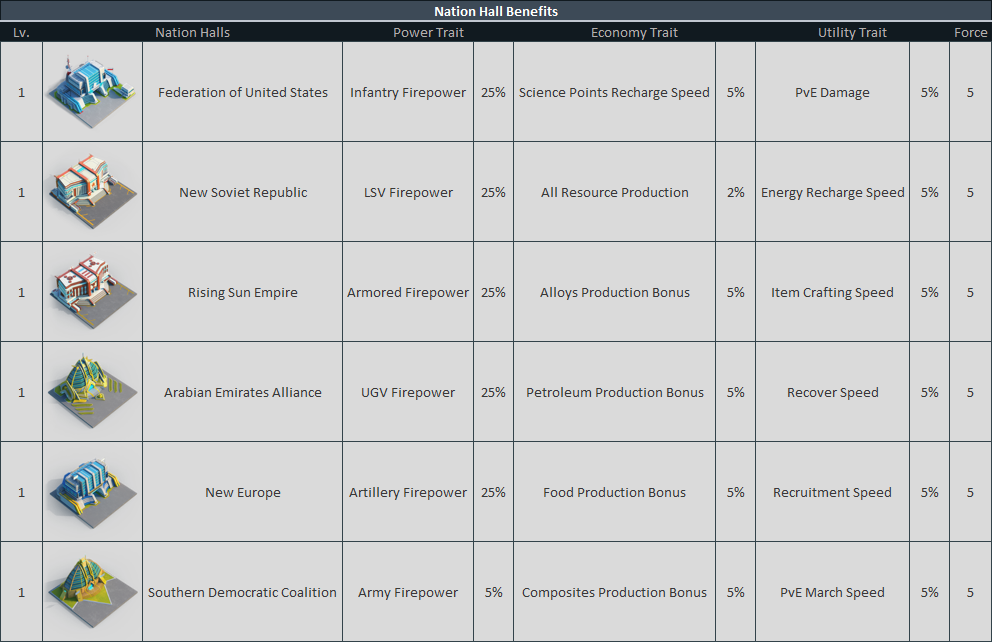Click the Item Crafting Speed cell
Image resolution: width=992 pixels, height=642 pixels.
tap(833, 292)
